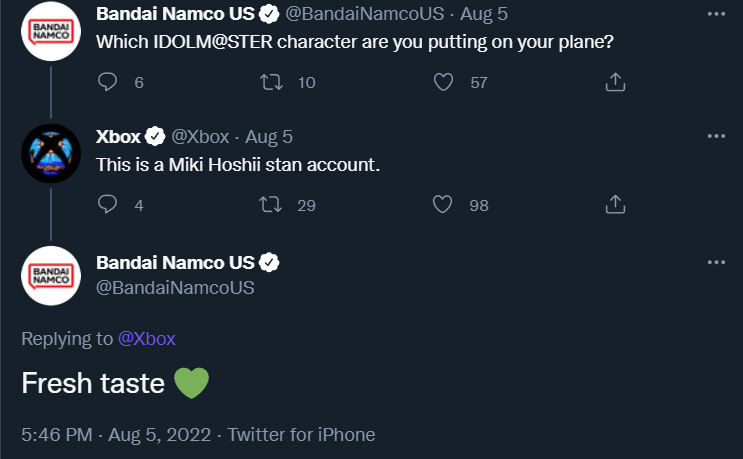Click the Aug 5 date on Xbox's tweet
The width and height of the screenshot is (743, 459).
(269, 136)
